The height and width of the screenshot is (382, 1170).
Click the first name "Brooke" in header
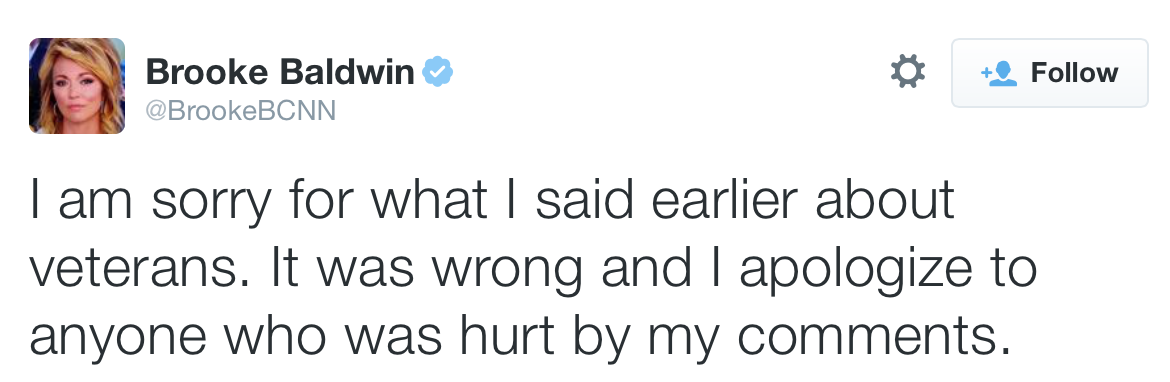tap(207, 72)
